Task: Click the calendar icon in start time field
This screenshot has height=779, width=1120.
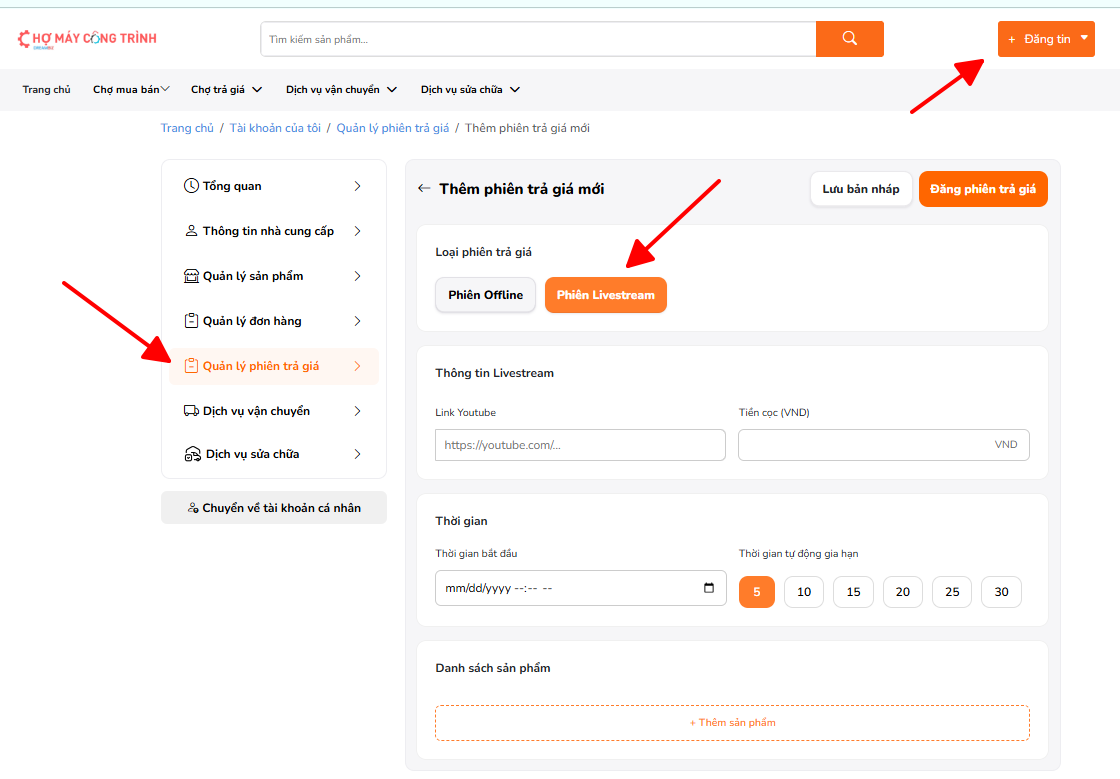Action: point(709,588)
